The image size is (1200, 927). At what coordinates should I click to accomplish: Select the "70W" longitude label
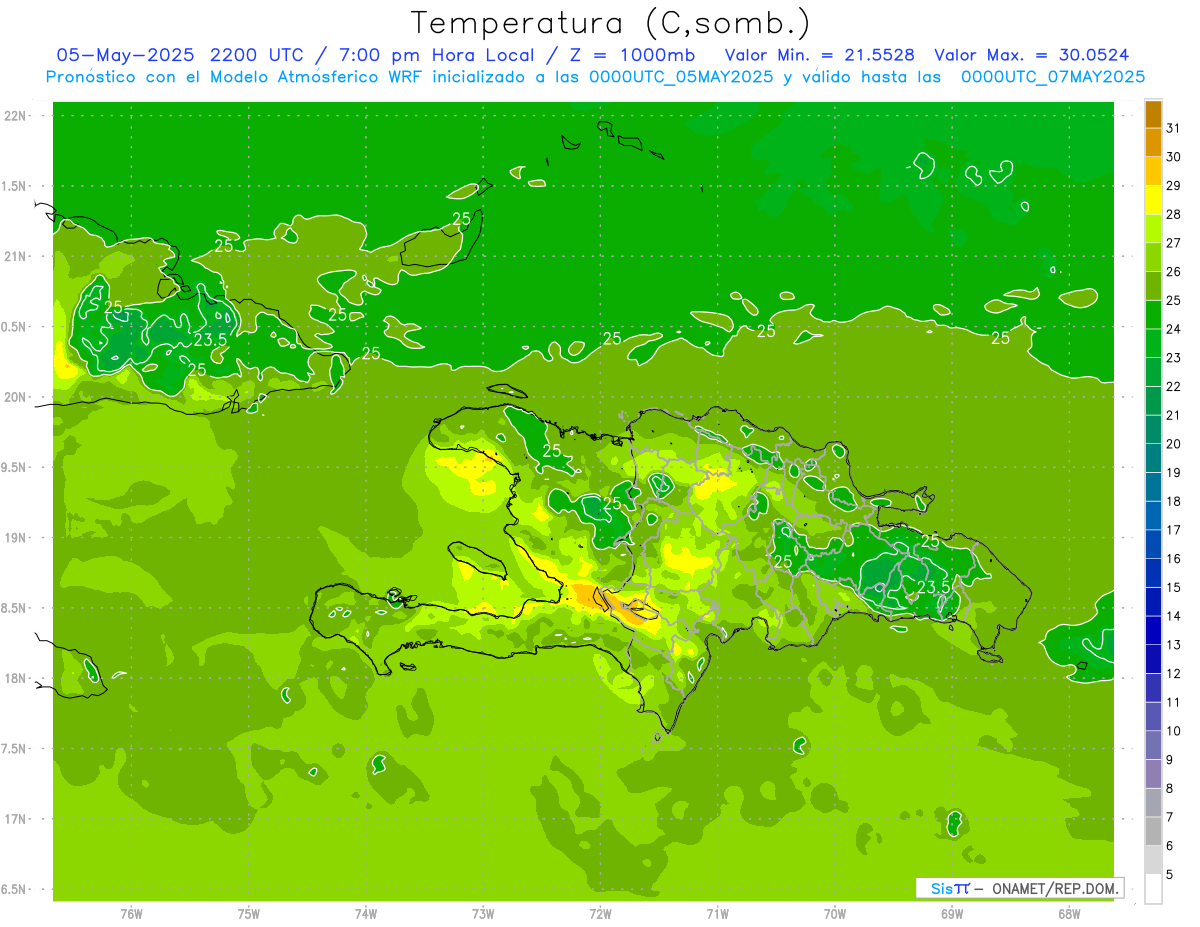835,914
